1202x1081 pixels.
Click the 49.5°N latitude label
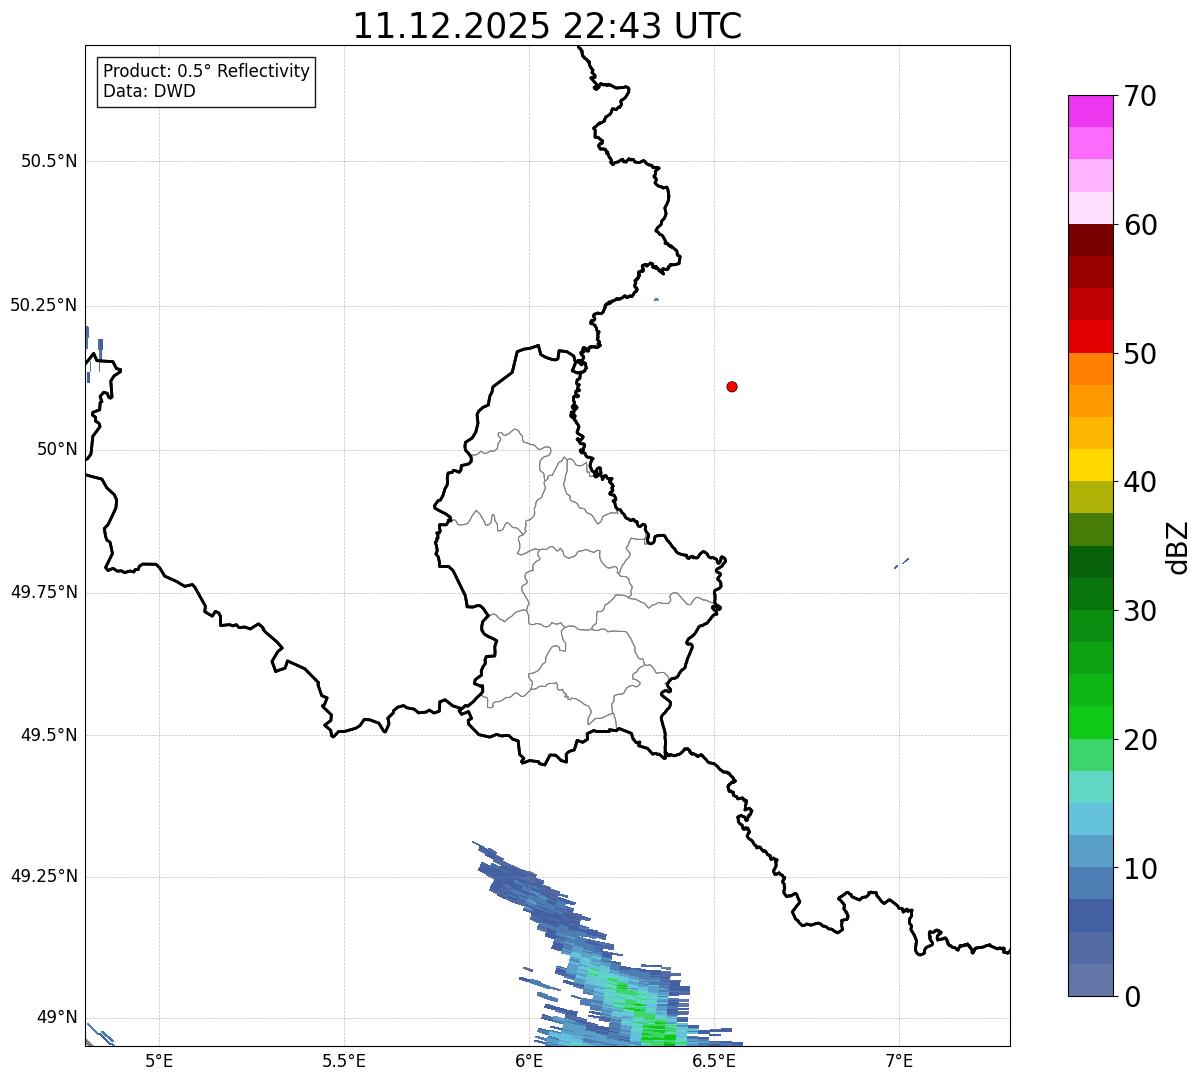pyautogui.click(x=49, y=735)
